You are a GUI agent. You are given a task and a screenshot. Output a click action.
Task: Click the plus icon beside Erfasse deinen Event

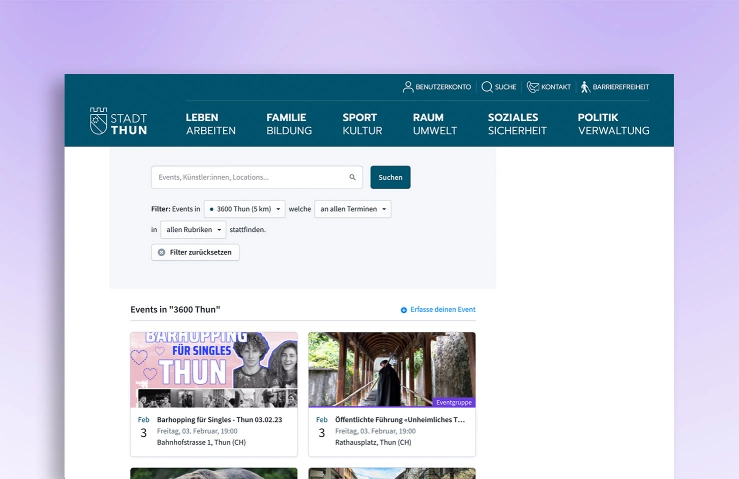point(404,310)
